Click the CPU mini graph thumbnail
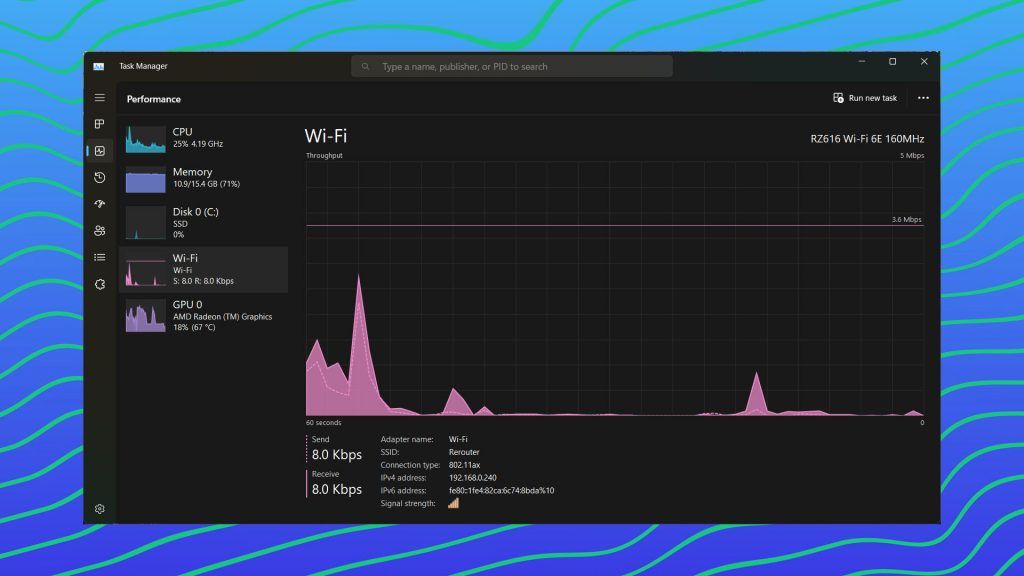Image resolution: width=1024 pixels, height=576 pixels. pyautogui.click(x=145, y=138)
